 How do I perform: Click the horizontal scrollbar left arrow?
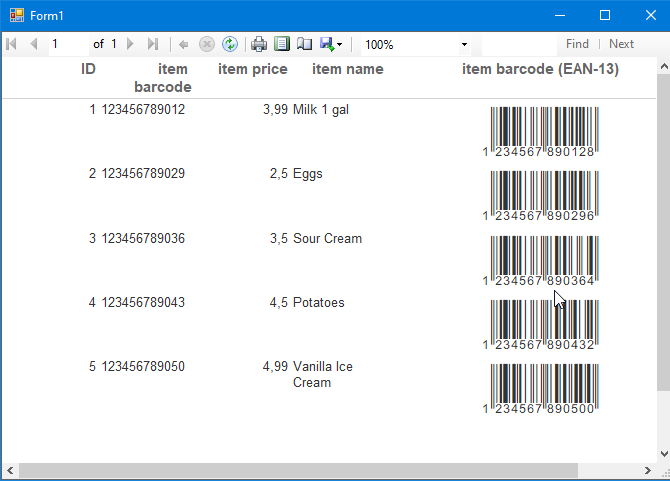coord(10,470)
